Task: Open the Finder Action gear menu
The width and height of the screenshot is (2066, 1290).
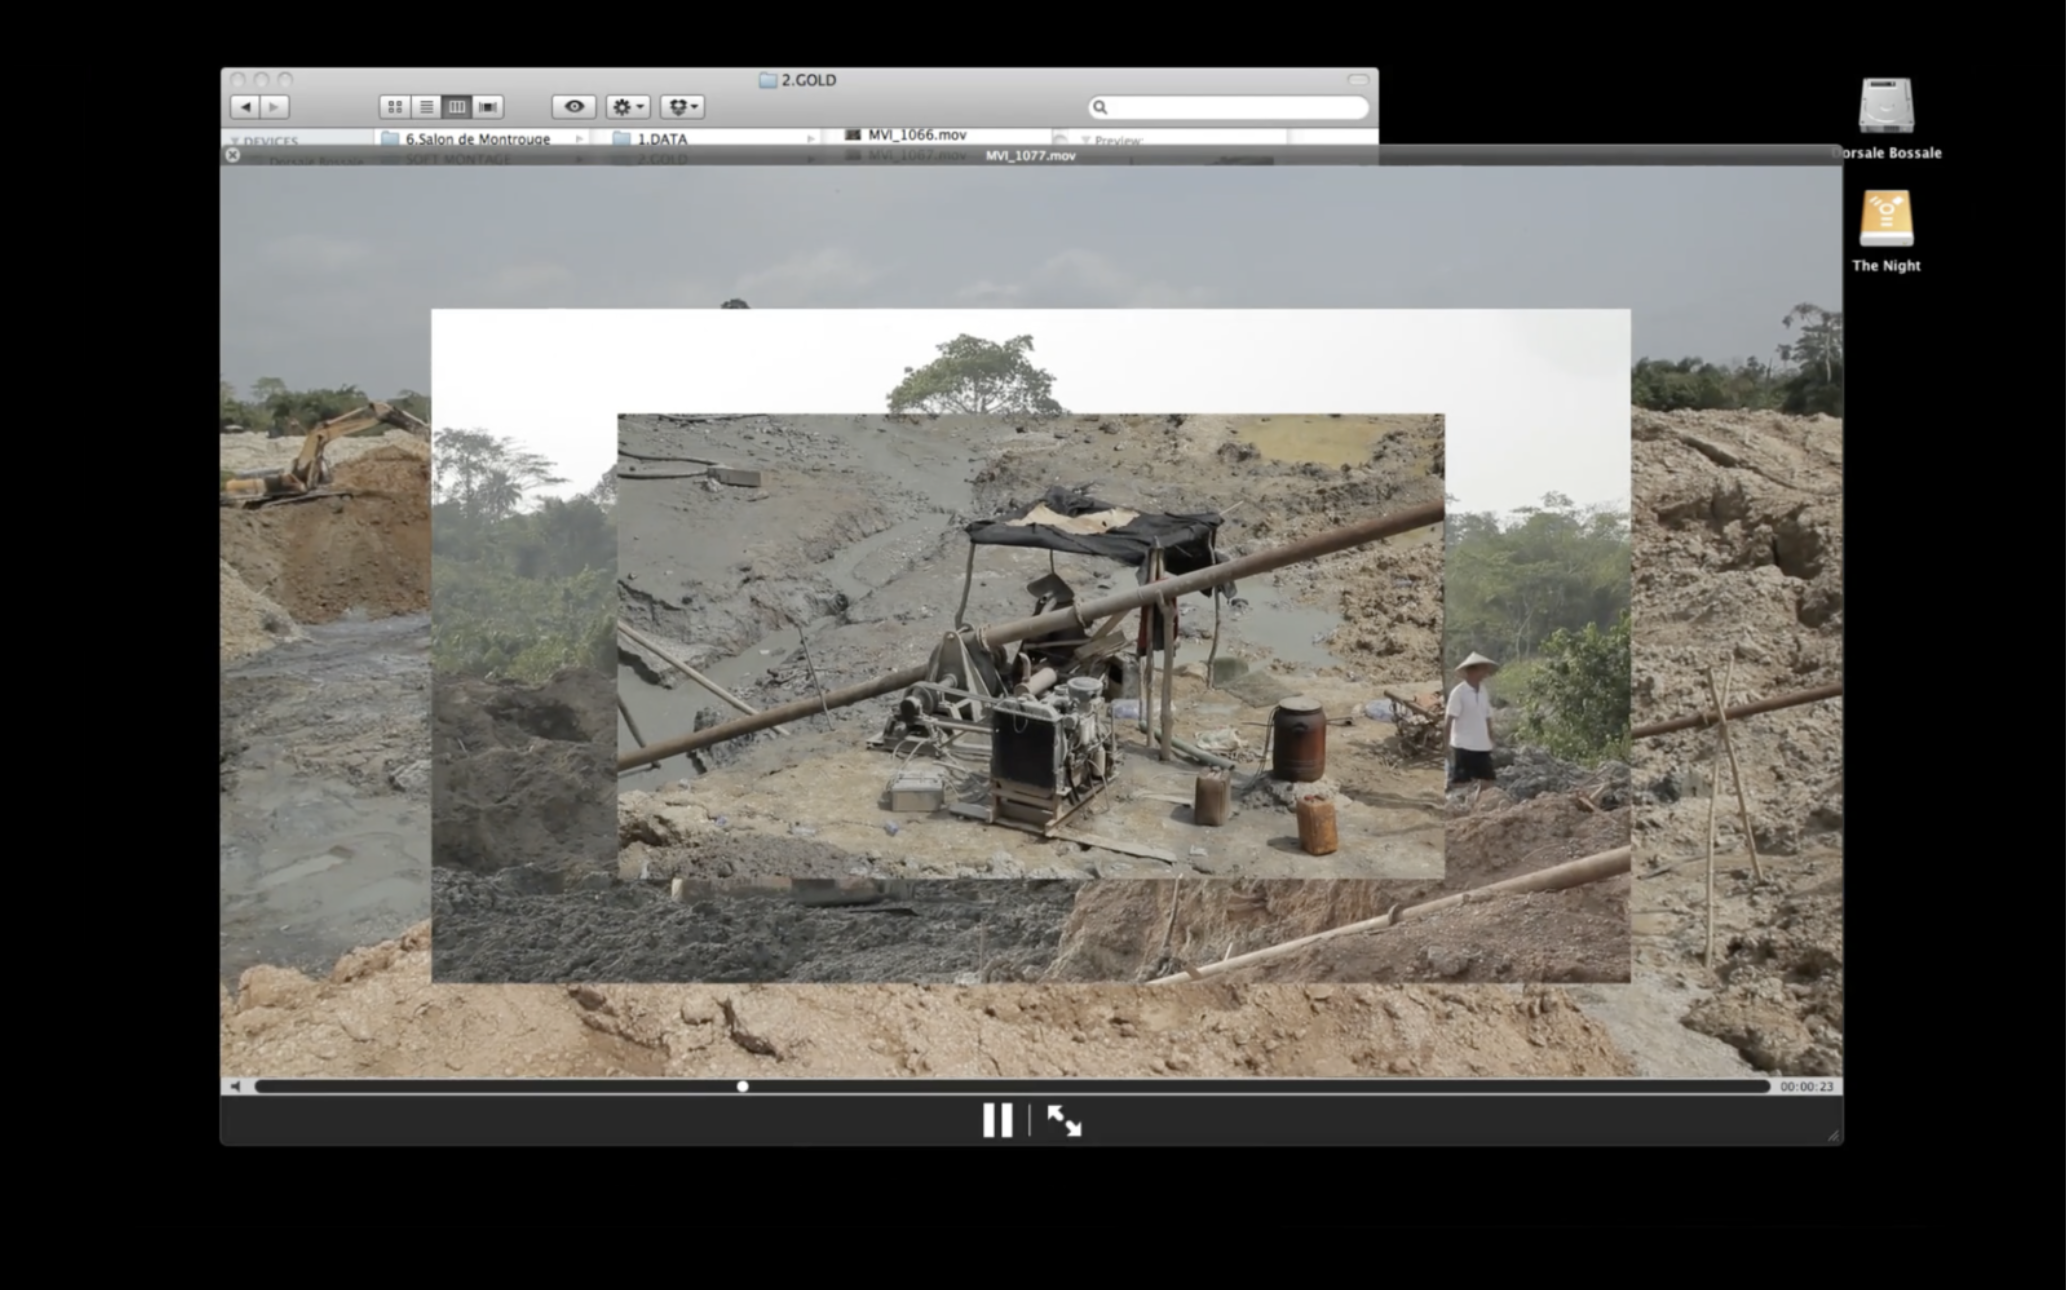Action: pyautogui.click(x=628, y=106)
